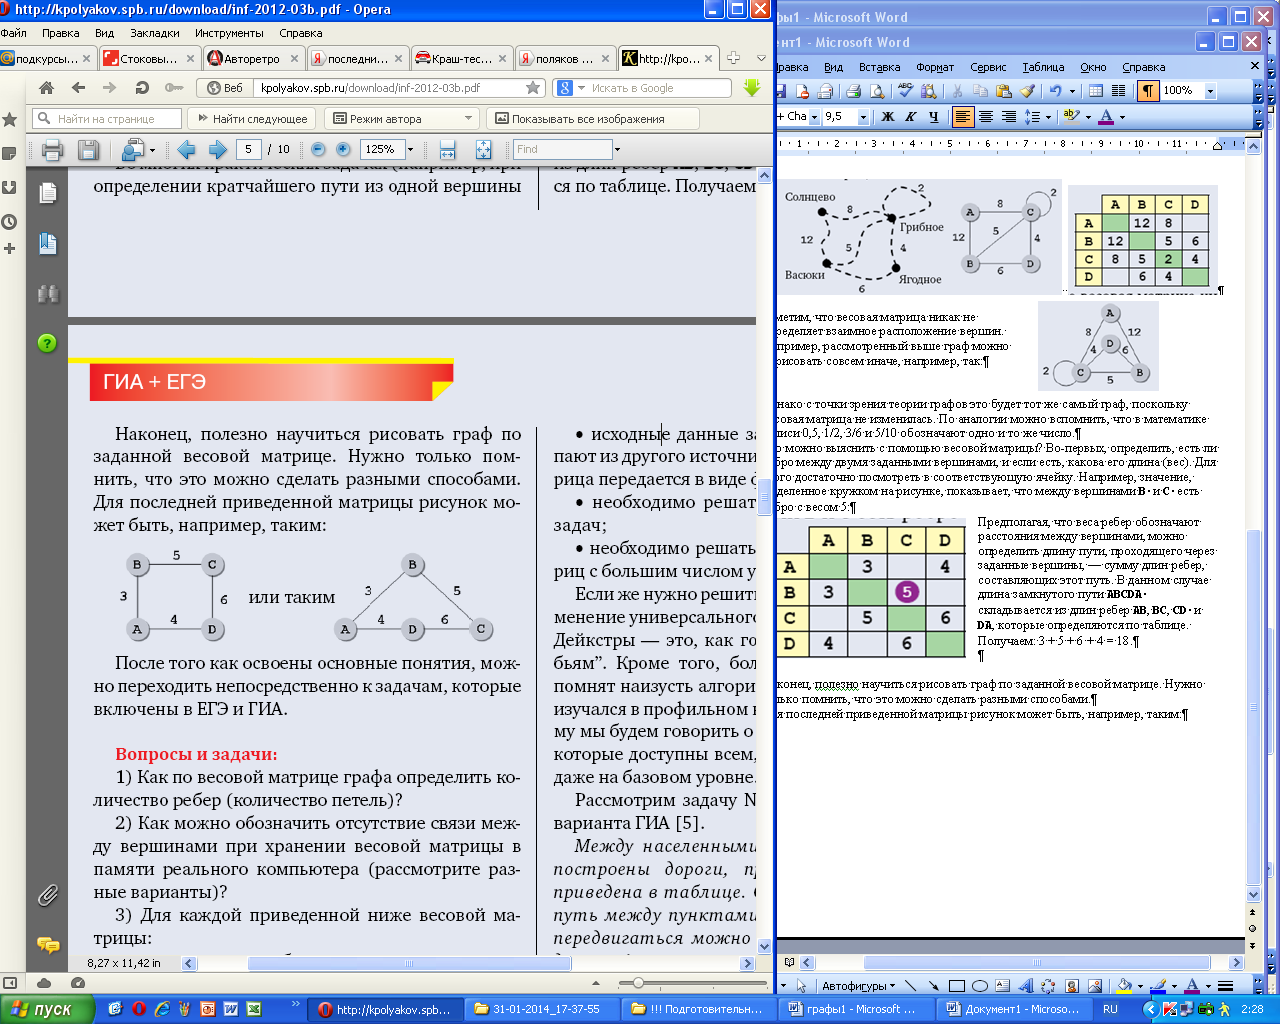Select the rectangle shape drawing tool

point(956,986)
